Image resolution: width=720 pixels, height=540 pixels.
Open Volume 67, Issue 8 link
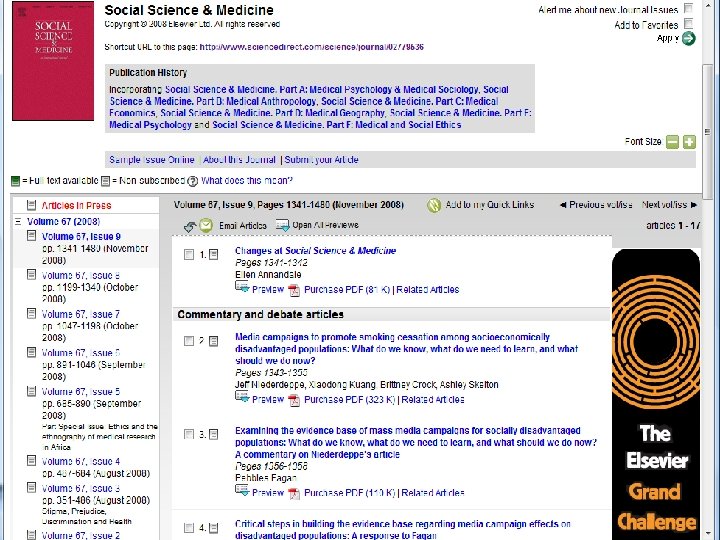point(81,276)
